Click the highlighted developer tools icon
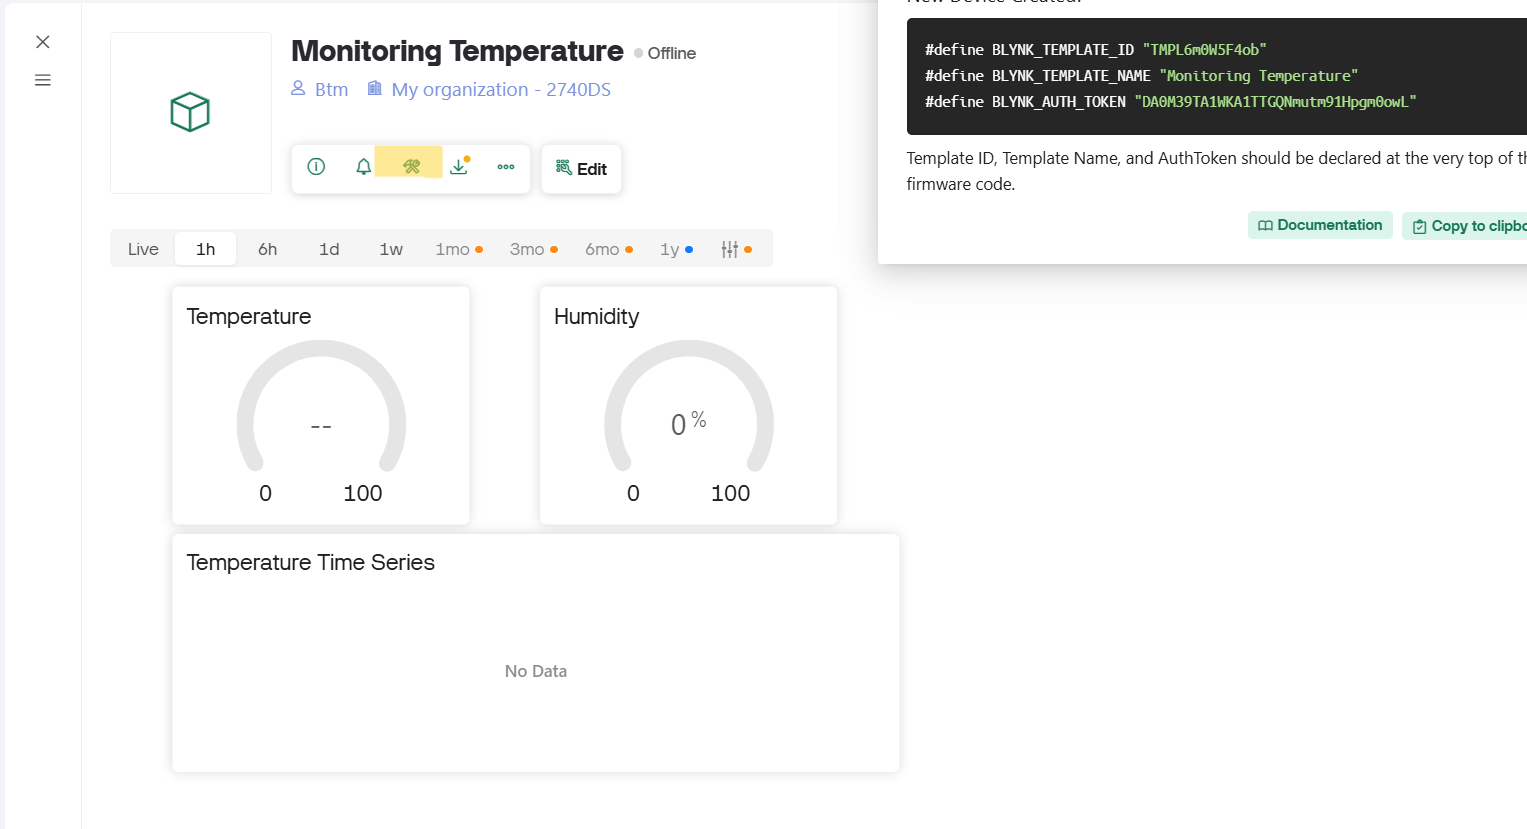The image size is (1527, 829). pyautogui.click(x=411, y=167)
